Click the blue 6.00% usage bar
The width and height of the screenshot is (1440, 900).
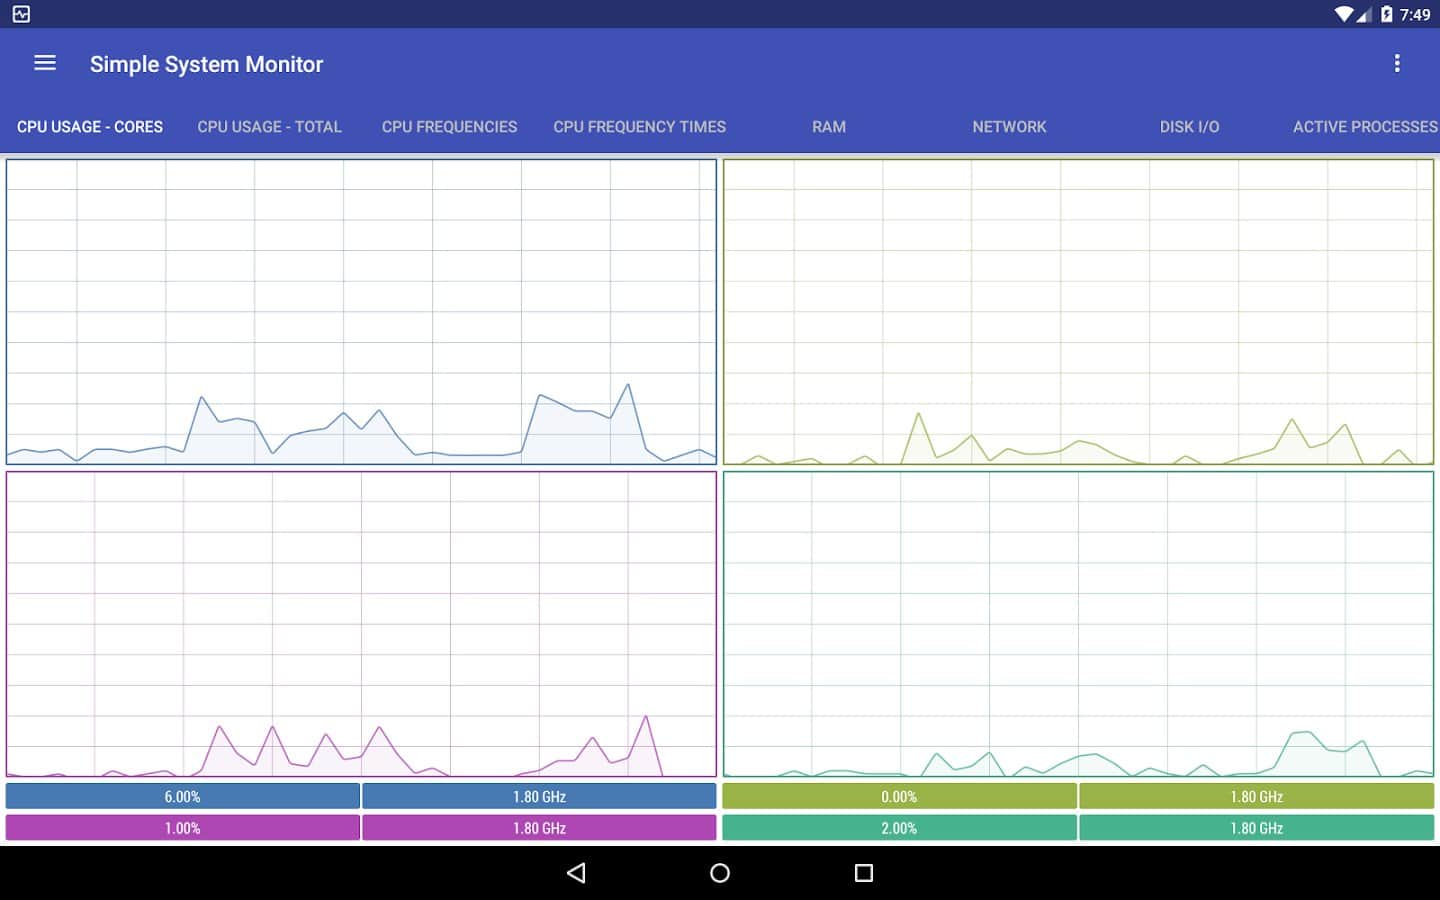(182, 797)
